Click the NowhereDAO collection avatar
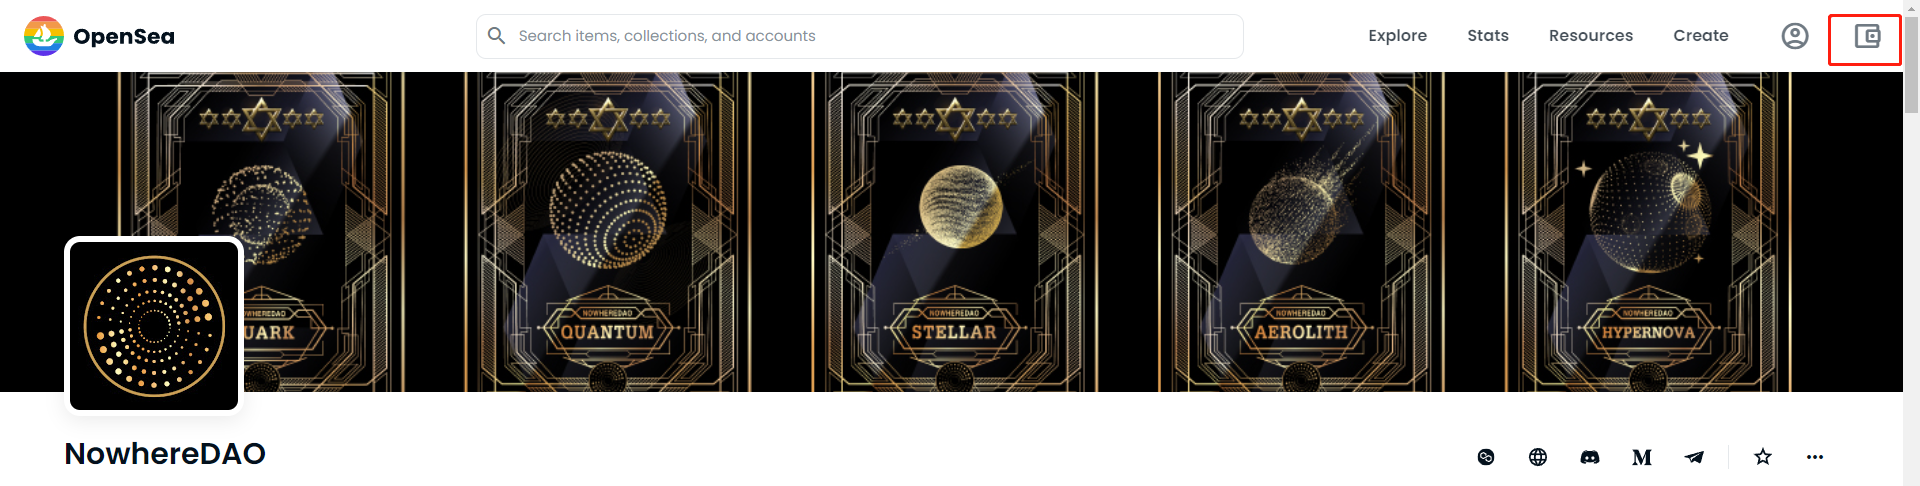This screenshot has height=486, width=1920. (154, 326)
